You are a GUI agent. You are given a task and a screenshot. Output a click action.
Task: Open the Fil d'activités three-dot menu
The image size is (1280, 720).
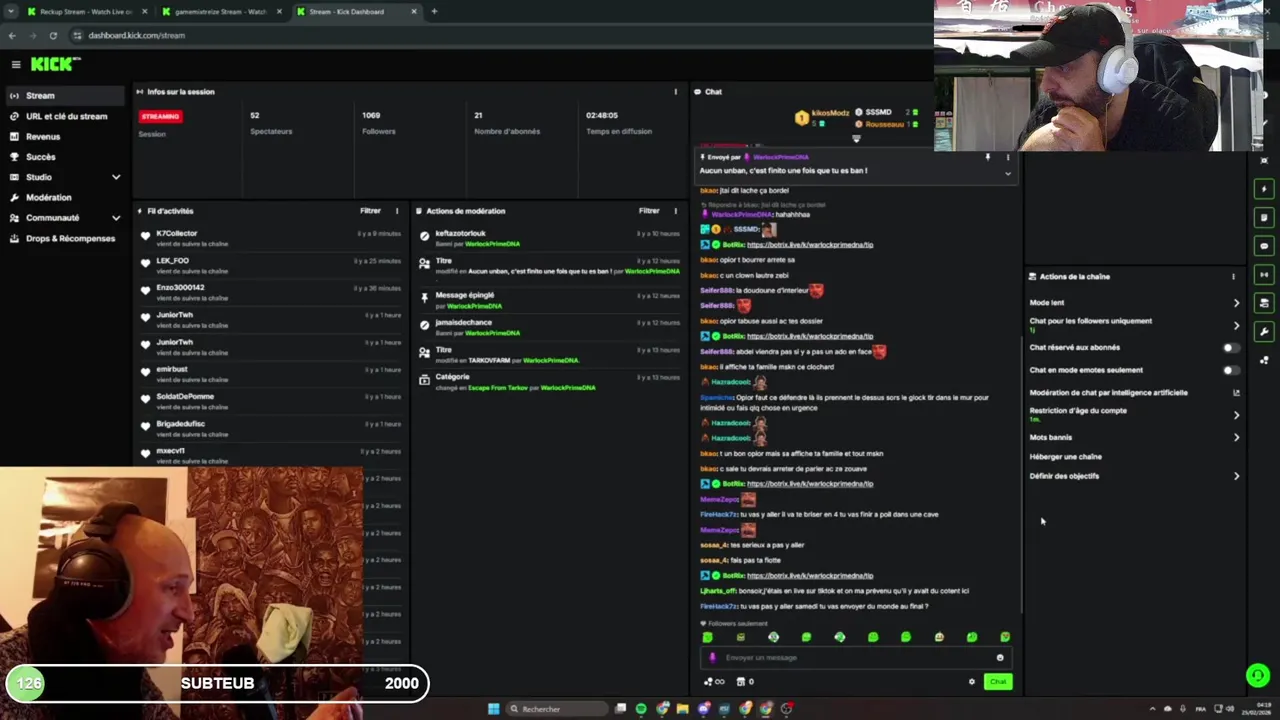397,211
